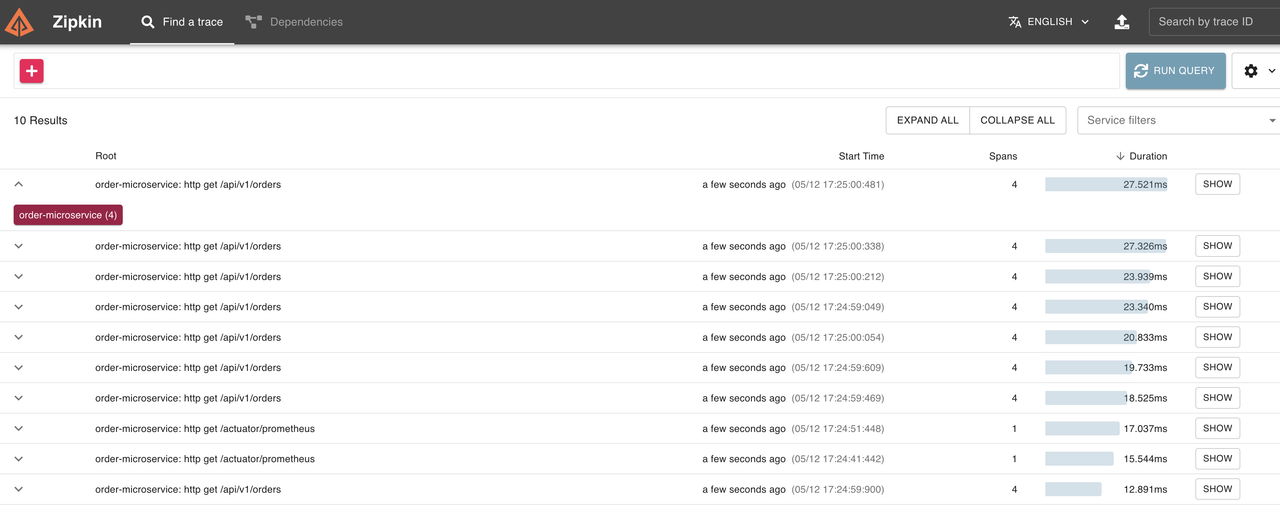Click the Dependencies tab's diagram icon
Image resolution: width=1280 pixels, height=518 pixels.
click(x=253, y=22)
